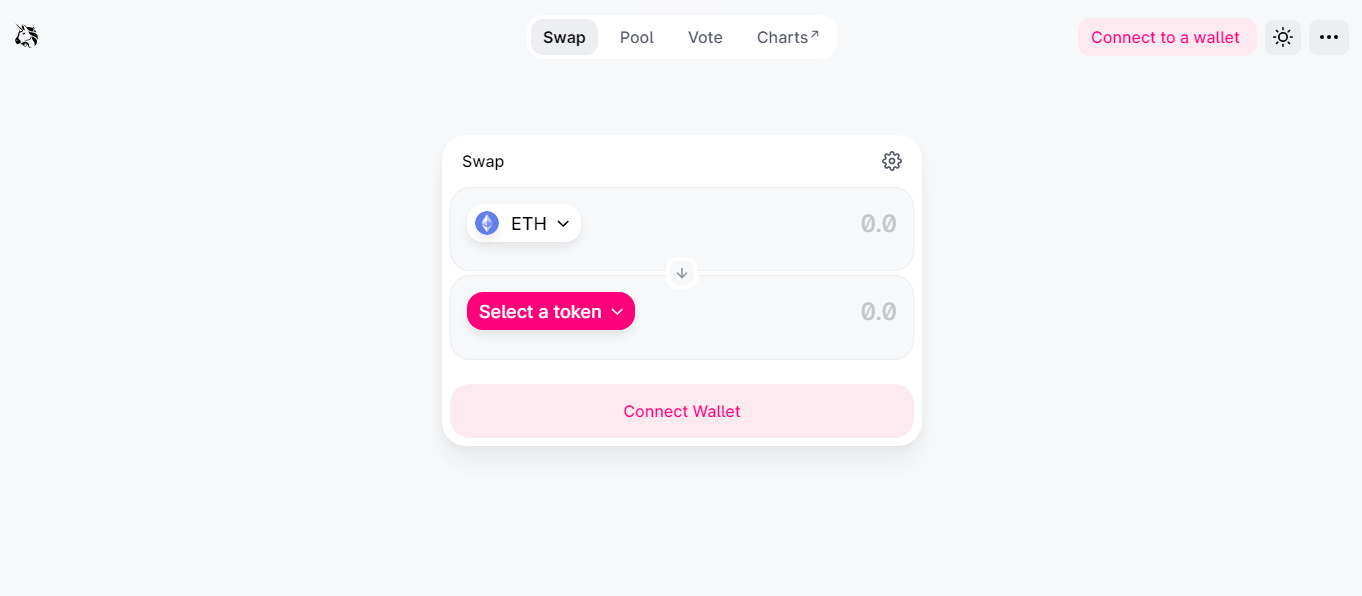Switch to the Swap tab

click(x=564, y=37)
